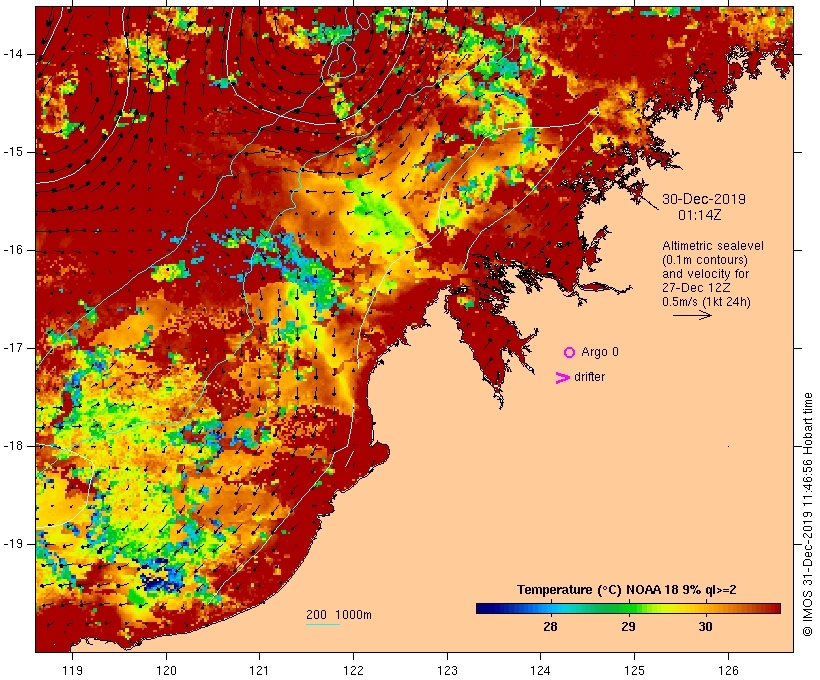This screenshot has width=820, height=680.
Task: Click the '(0.1m contours)' text
Action: (705, 260)
